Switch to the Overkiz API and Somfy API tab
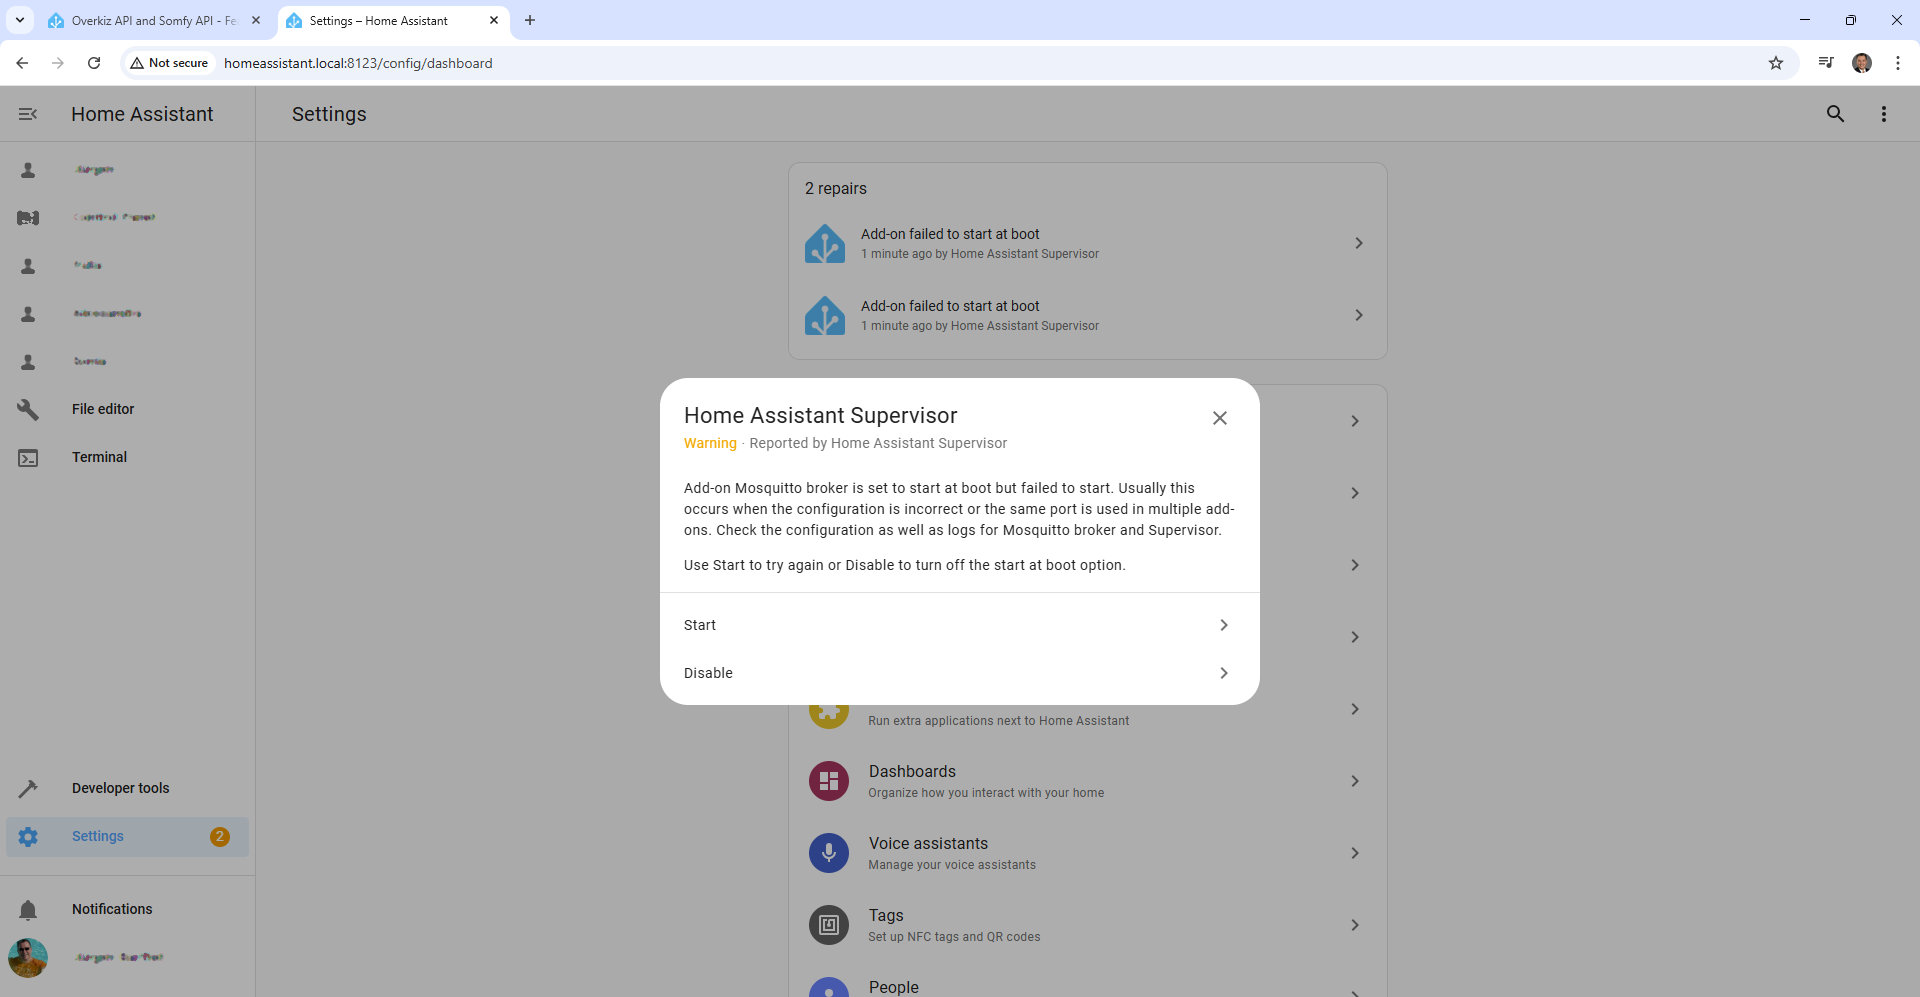This screenshot has height=997, width=1920. 154,20
